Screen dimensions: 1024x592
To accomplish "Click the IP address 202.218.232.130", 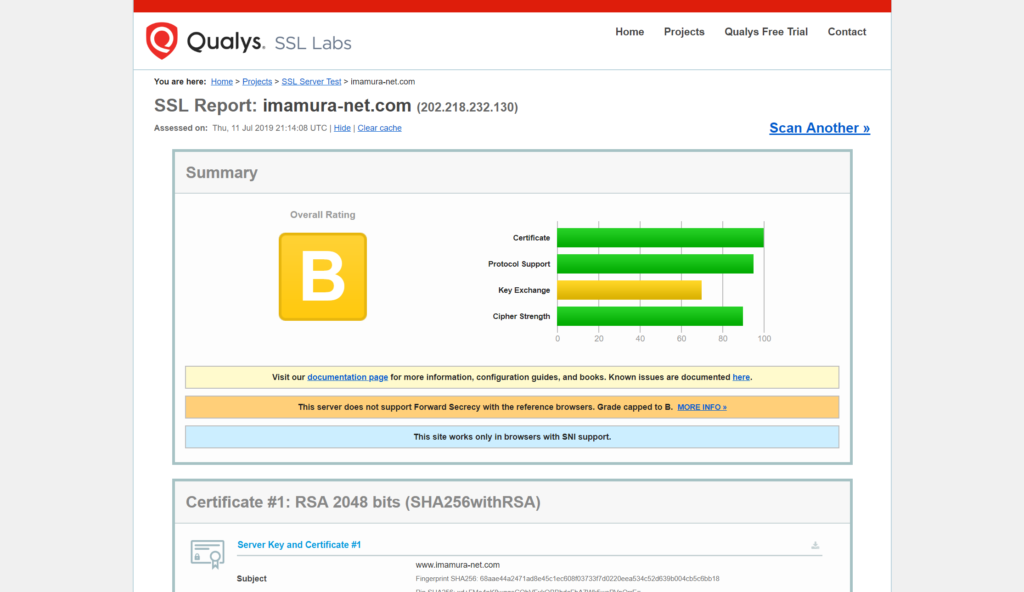I will (x=467, y=107).
